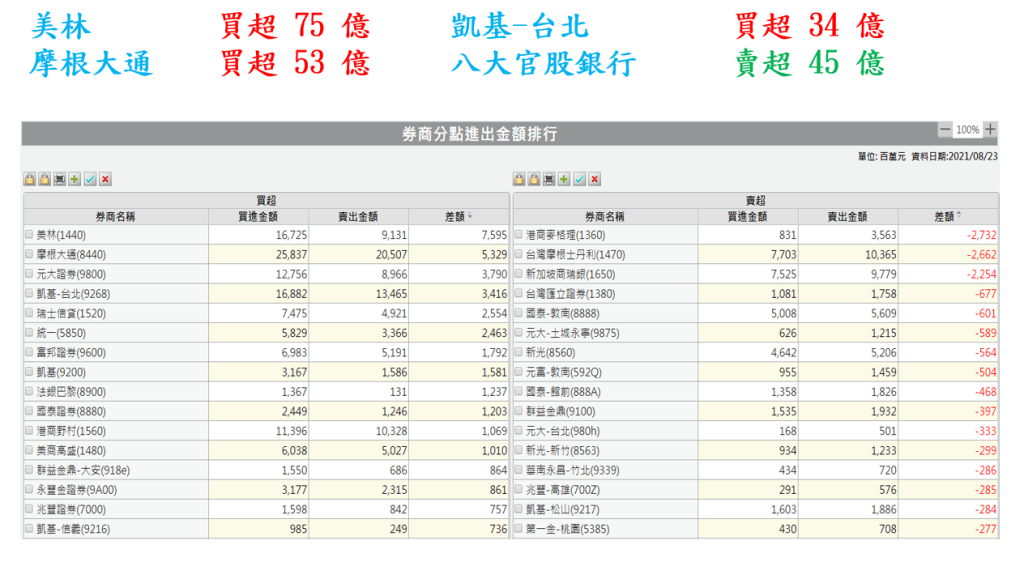Click the red X icon above the 賣超 table
The image size is (1024, 562).
tap(594, 179)
